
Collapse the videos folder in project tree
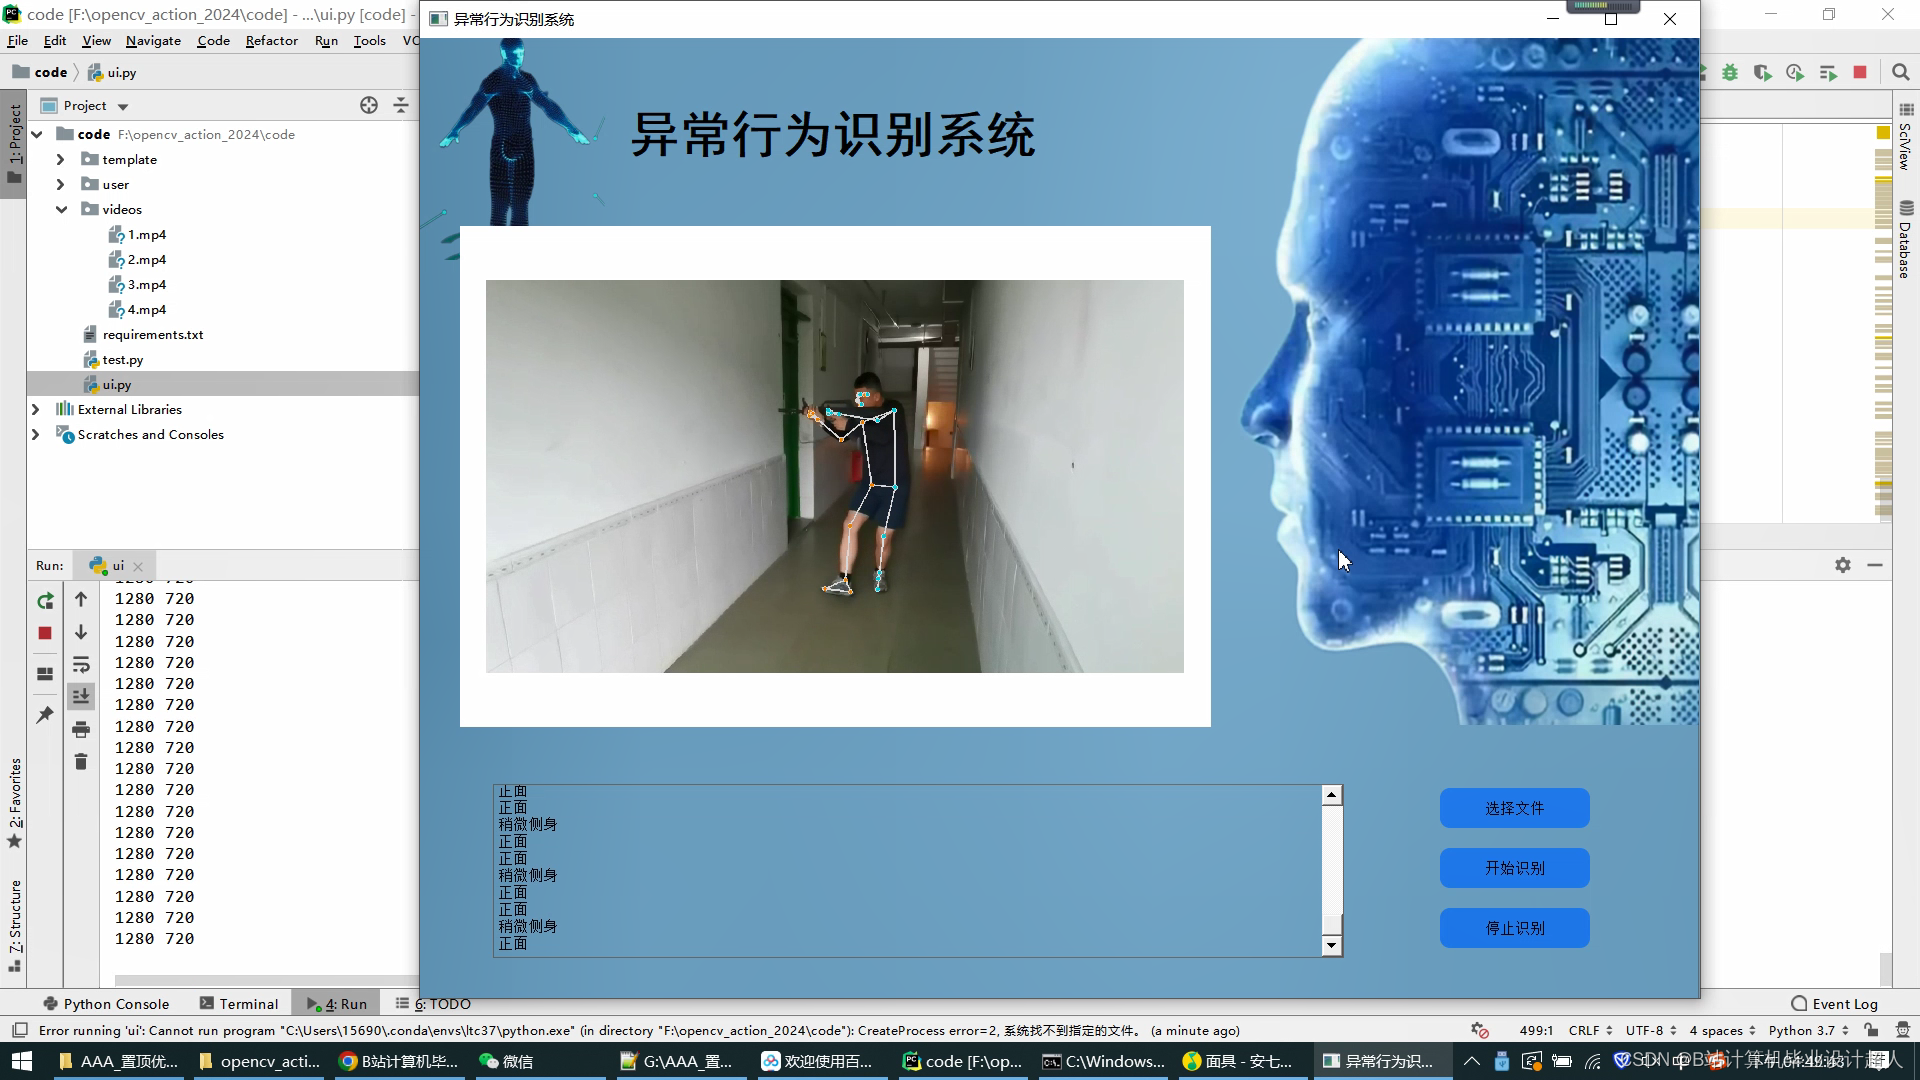(61, 209)
